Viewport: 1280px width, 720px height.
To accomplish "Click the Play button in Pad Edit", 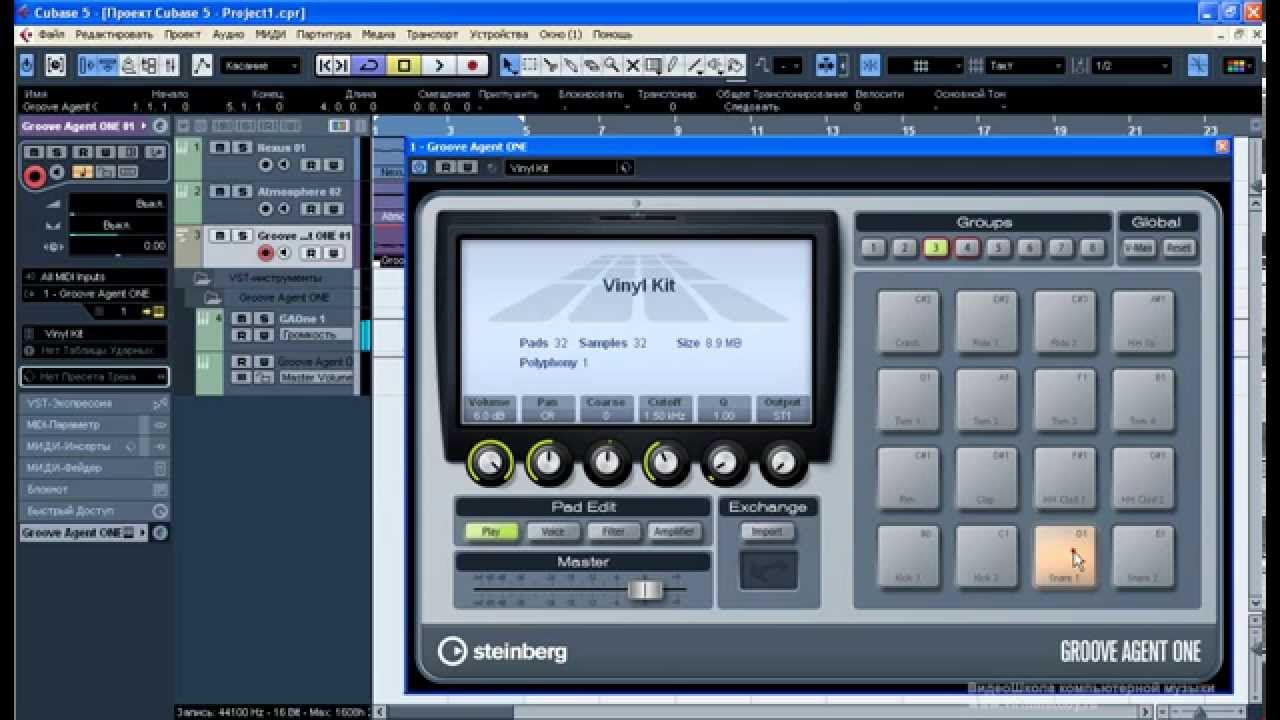I will click(491, 532).
